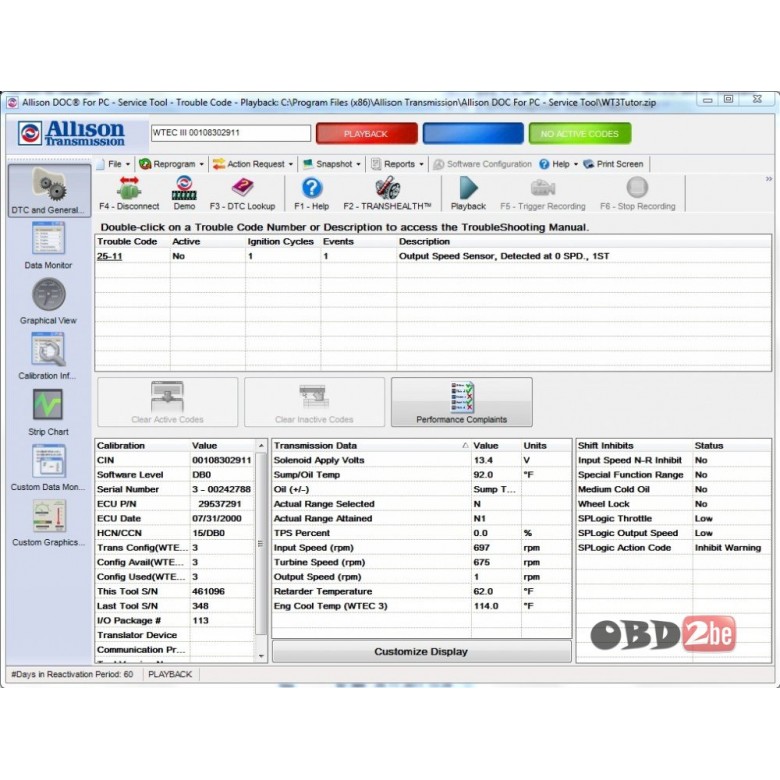The height and width of the screenshot is (780, 780).
Task: Open F1 - Help
Action: pyautogui.click(x=311, y=193)
